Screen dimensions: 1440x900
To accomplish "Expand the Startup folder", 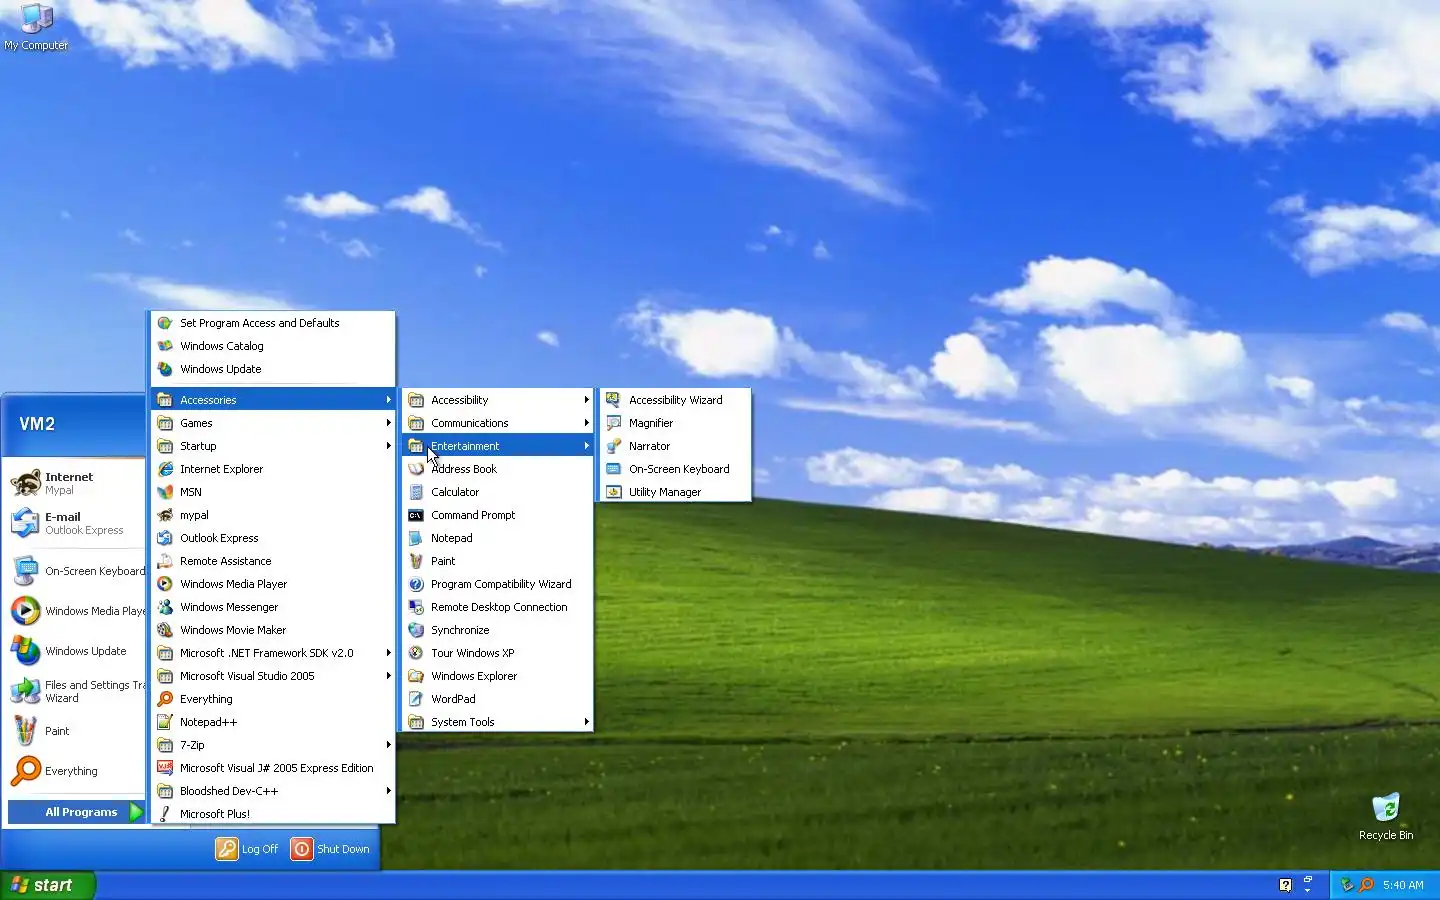I will point(273,446).
